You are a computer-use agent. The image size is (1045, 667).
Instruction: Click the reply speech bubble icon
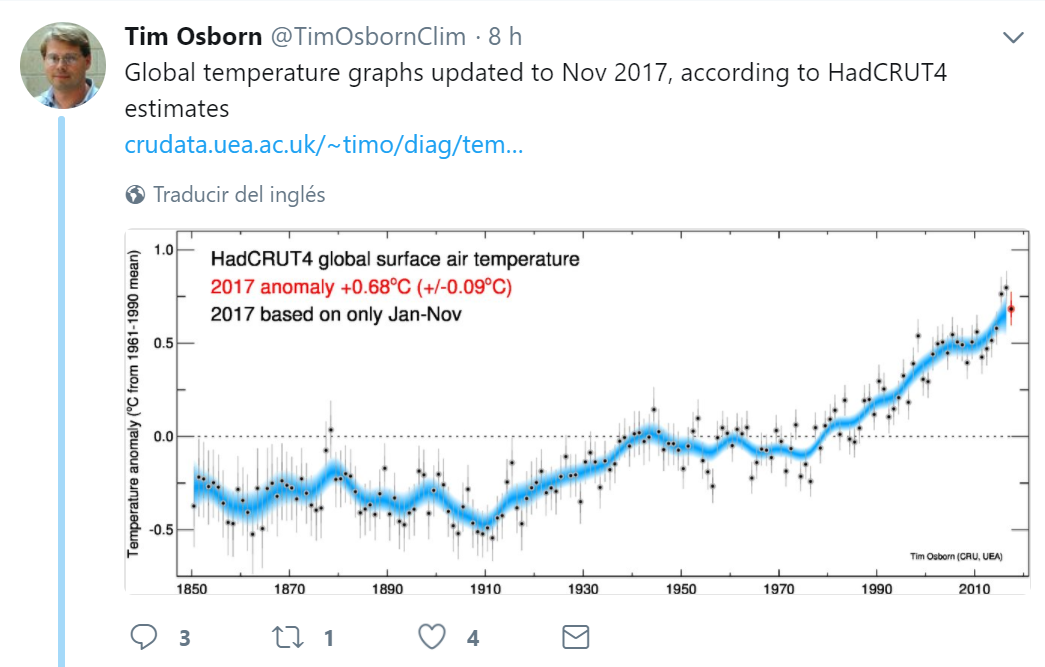tap(146, 637)
